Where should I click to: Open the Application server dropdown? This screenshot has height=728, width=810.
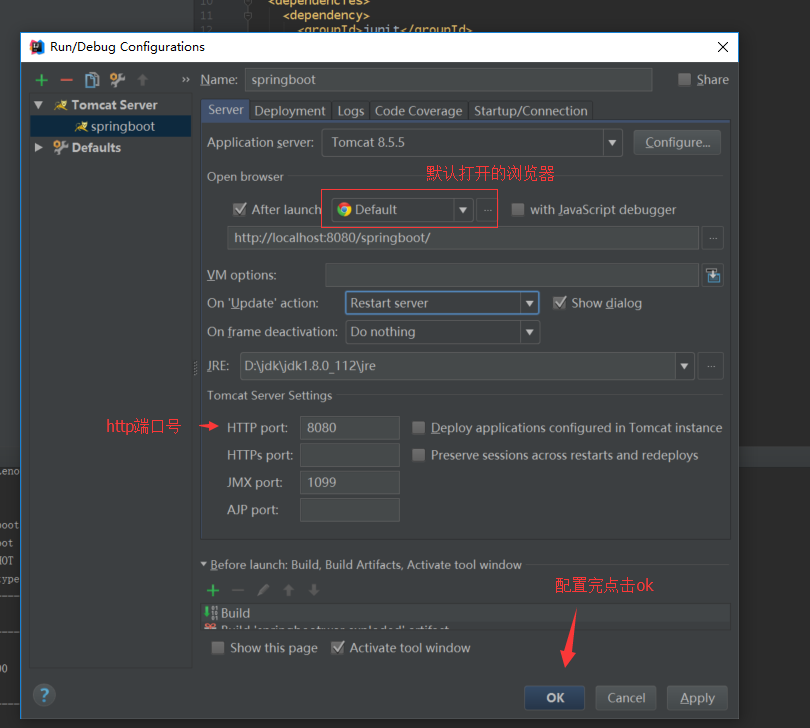coord(612,143)
